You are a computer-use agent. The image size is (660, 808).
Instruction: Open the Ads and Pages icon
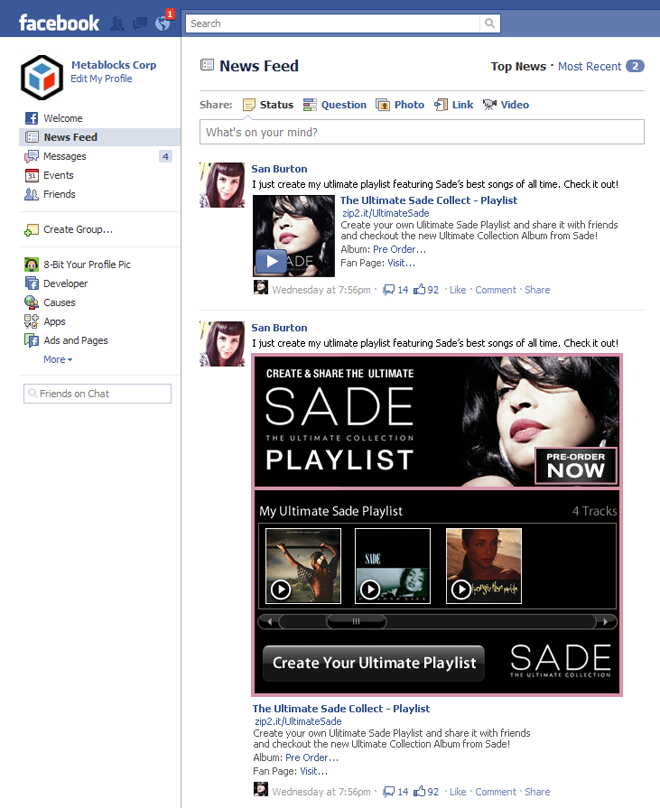(31, 341)
